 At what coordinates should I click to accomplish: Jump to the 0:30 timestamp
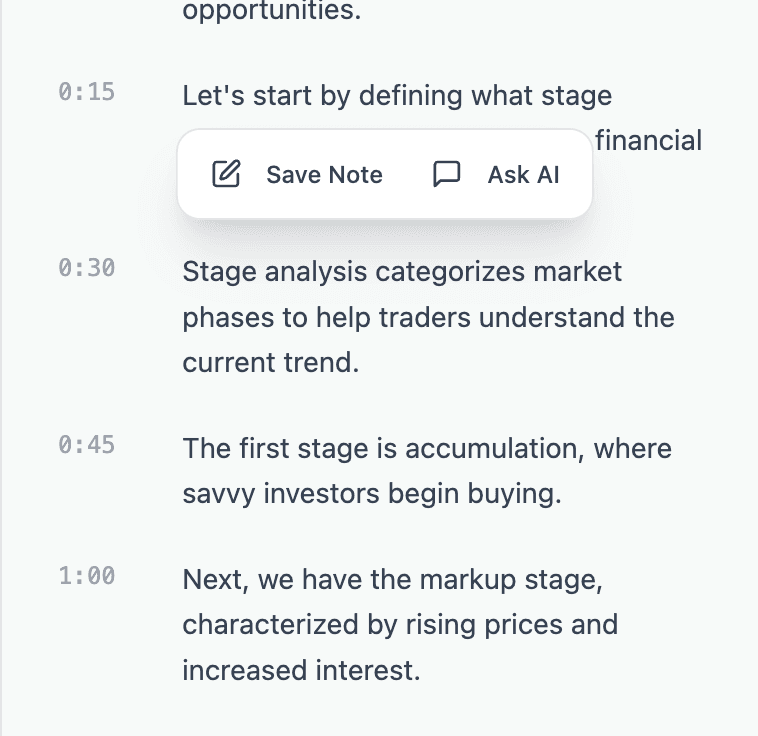tap(87, 268)
